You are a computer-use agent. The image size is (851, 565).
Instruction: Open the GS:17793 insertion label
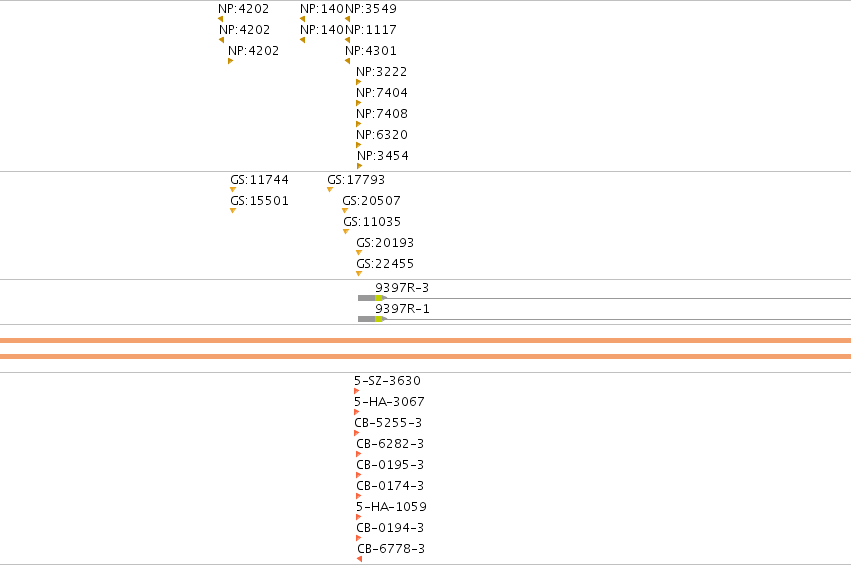coord(356,180)
